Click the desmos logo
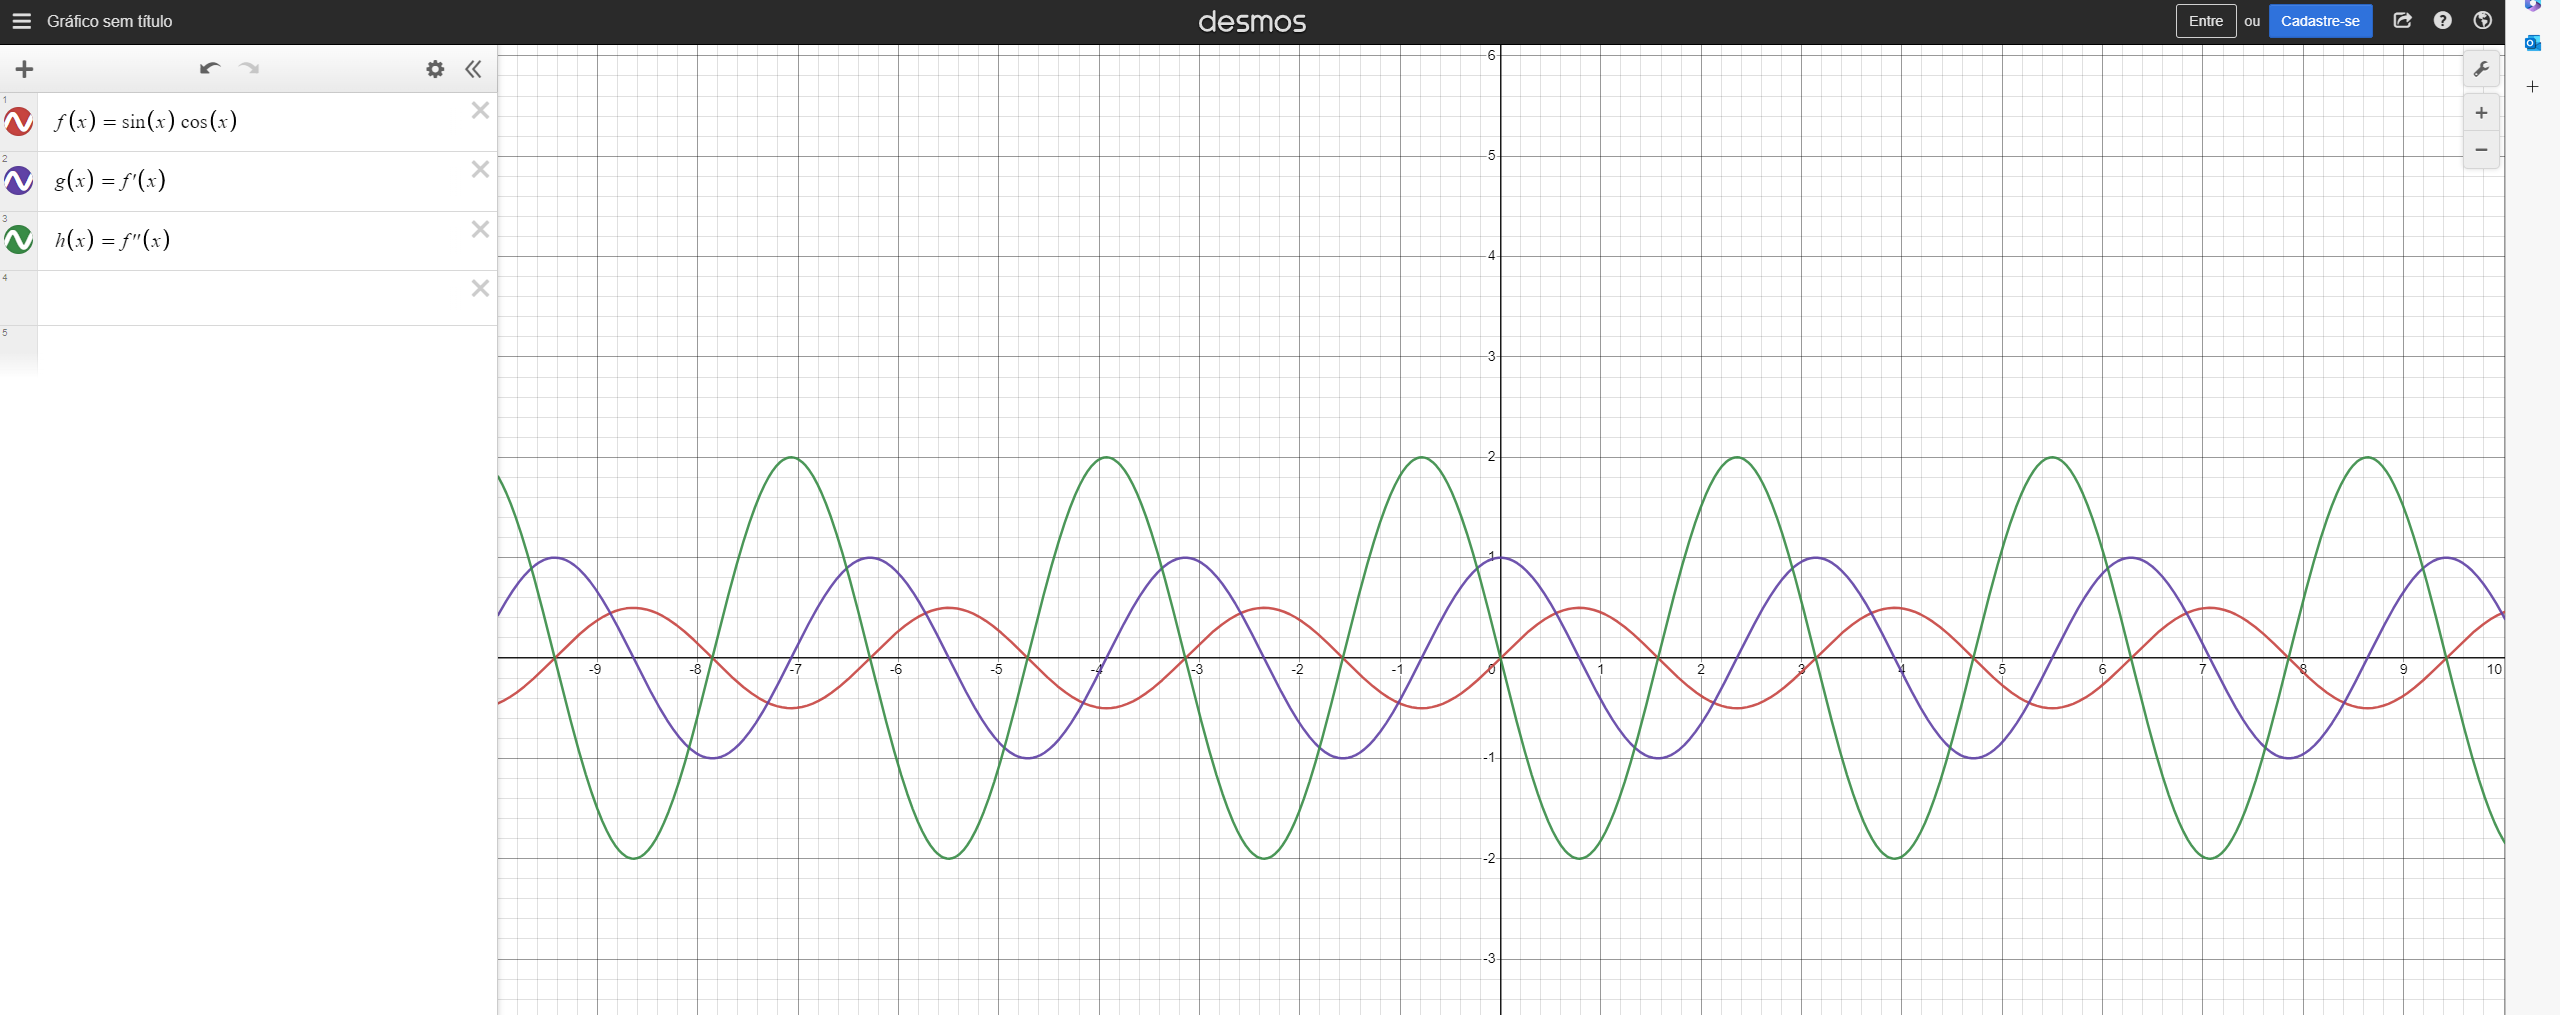2560x1015 pixels. tap(1252, 21)
